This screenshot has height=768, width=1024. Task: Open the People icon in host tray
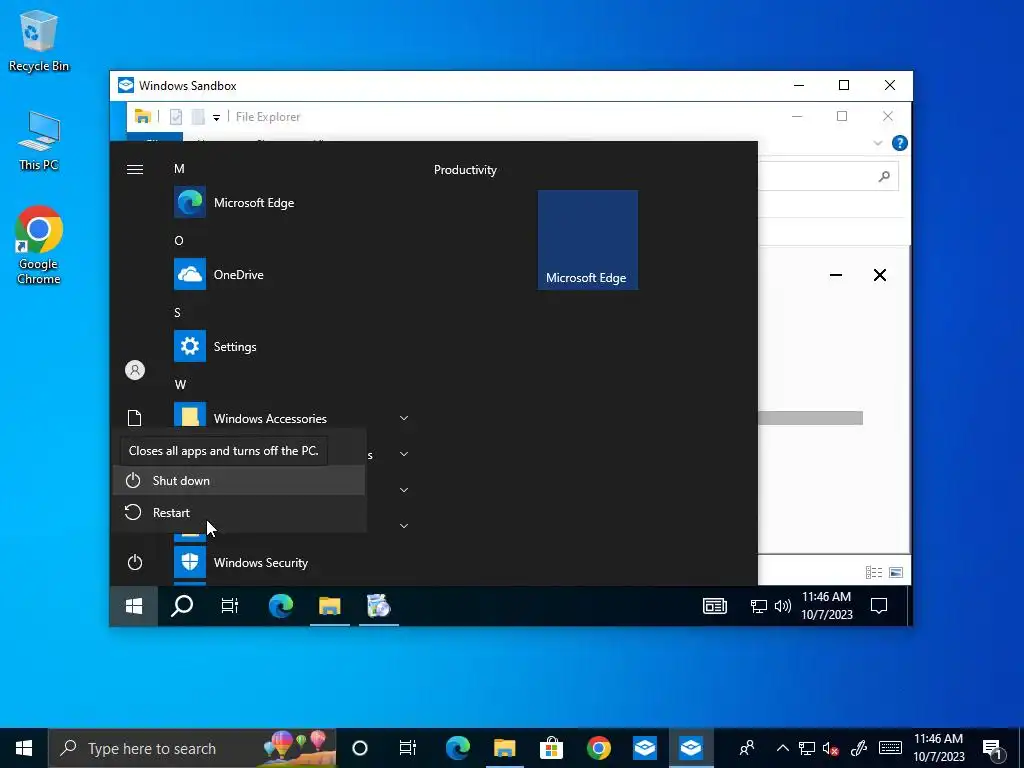(747, 748)
